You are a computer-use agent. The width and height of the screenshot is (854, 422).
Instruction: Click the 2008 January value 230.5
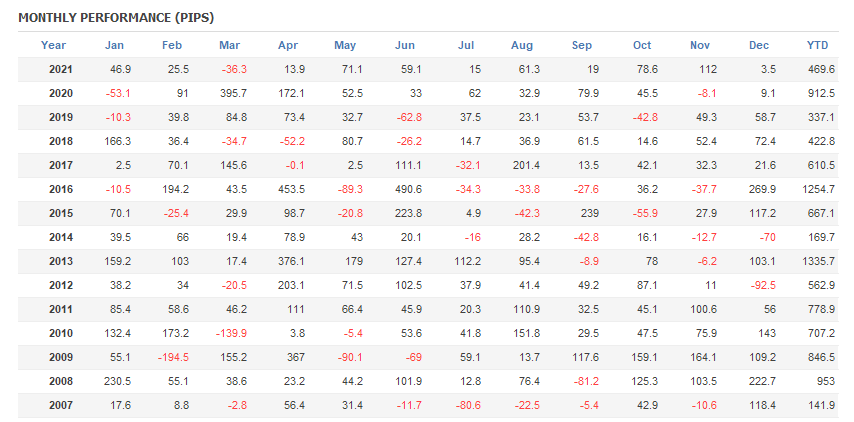116,380
